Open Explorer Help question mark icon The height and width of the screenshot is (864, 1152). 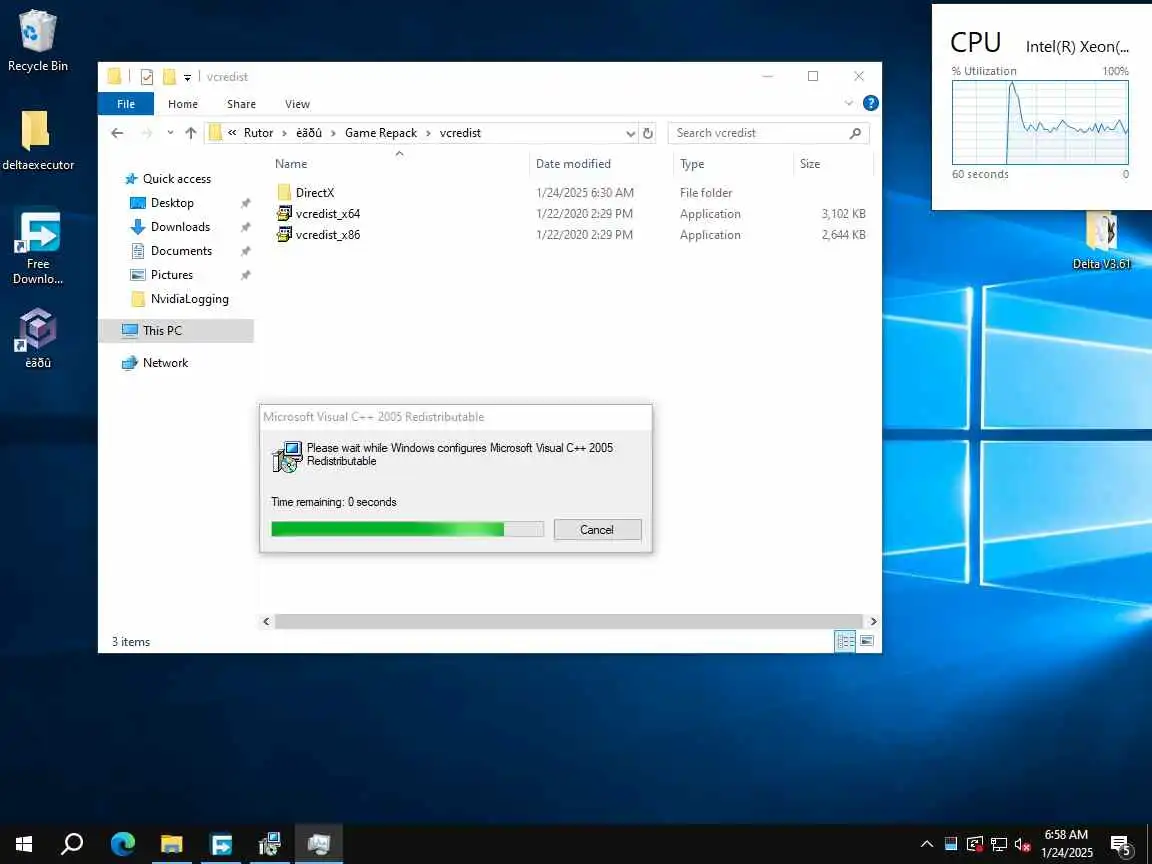tap(871, 104)
